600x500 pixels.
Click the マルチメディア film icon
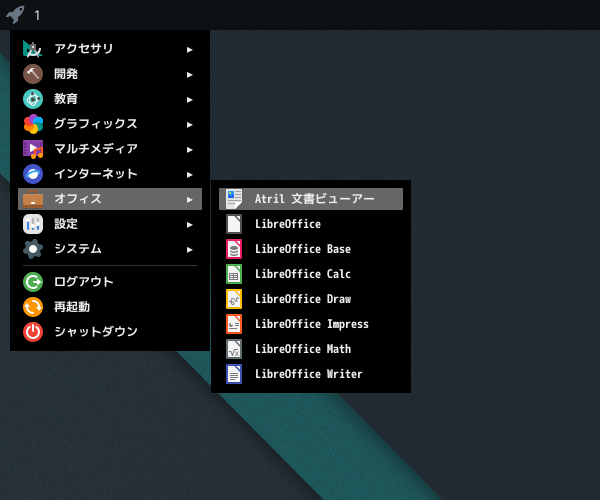(x=33, y=149)
